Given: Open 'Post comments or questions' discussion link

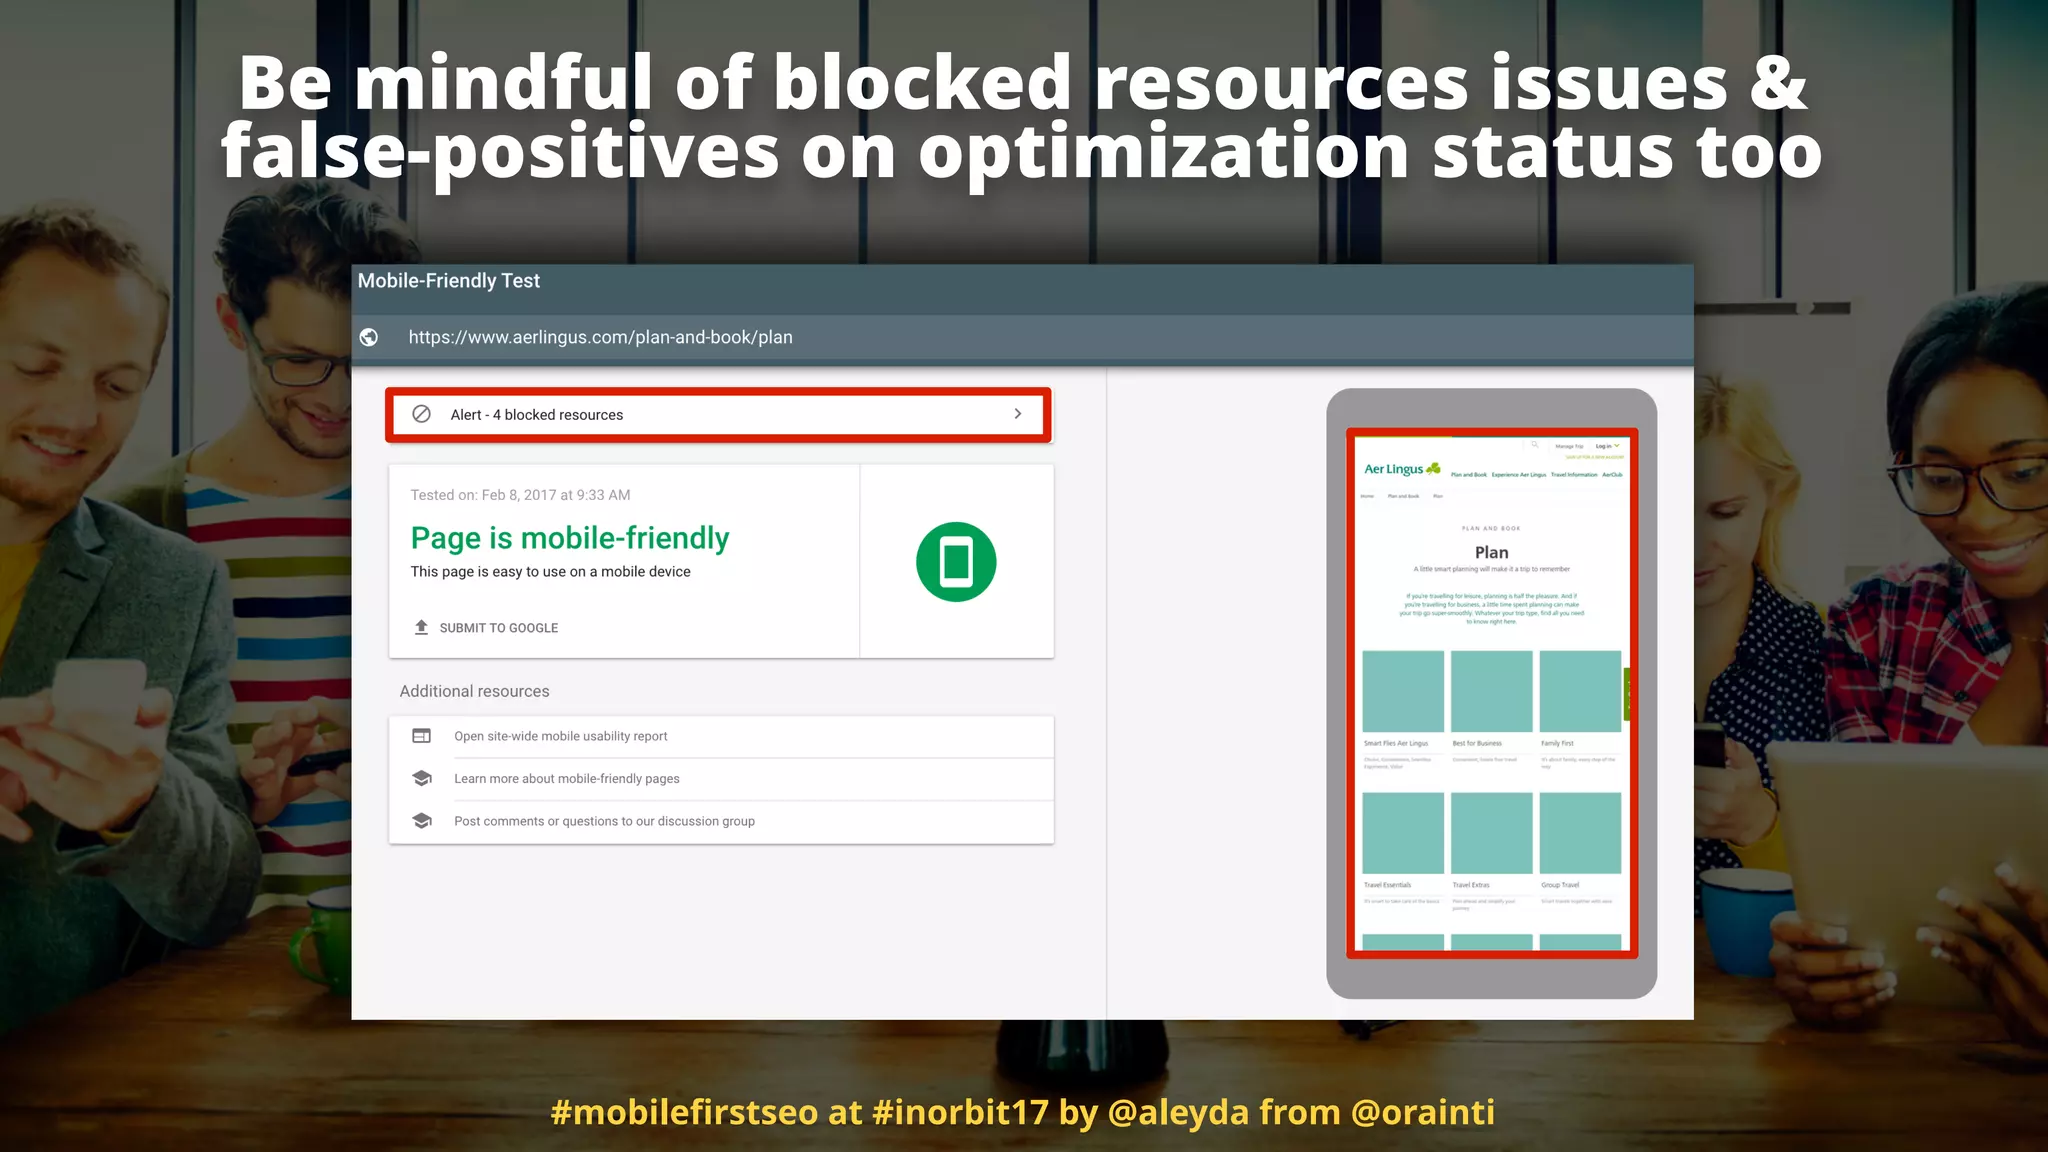Looking at the screenshot, I should click(604, 821).
